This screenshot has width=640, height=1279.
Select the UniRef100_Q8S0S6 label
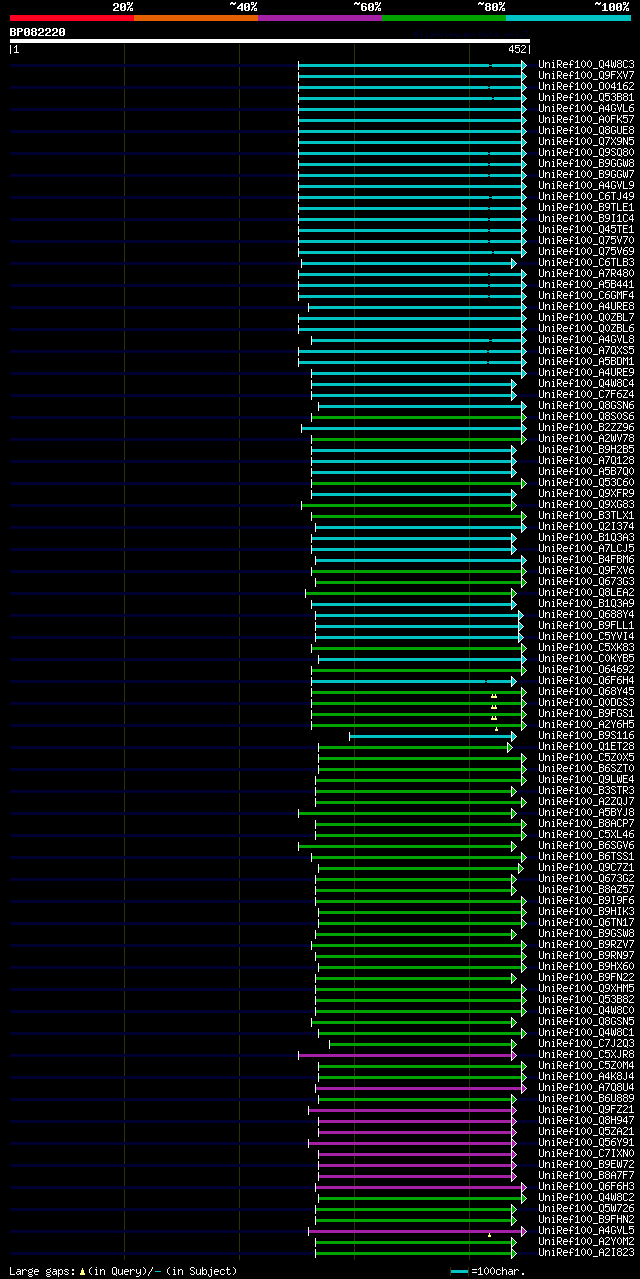(x=586, y=417)
